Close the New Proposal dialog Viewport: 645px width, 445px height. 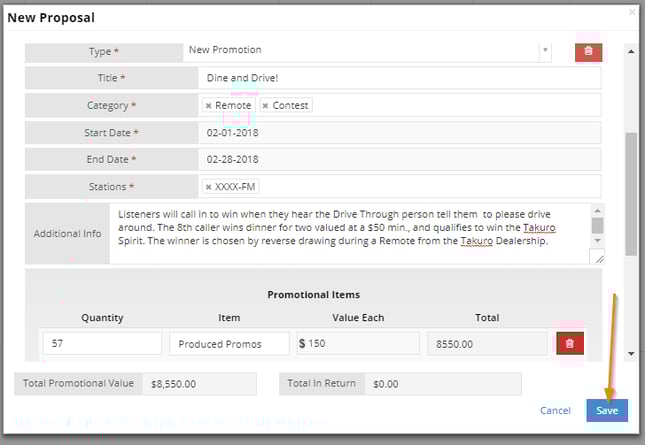point(632,12)
